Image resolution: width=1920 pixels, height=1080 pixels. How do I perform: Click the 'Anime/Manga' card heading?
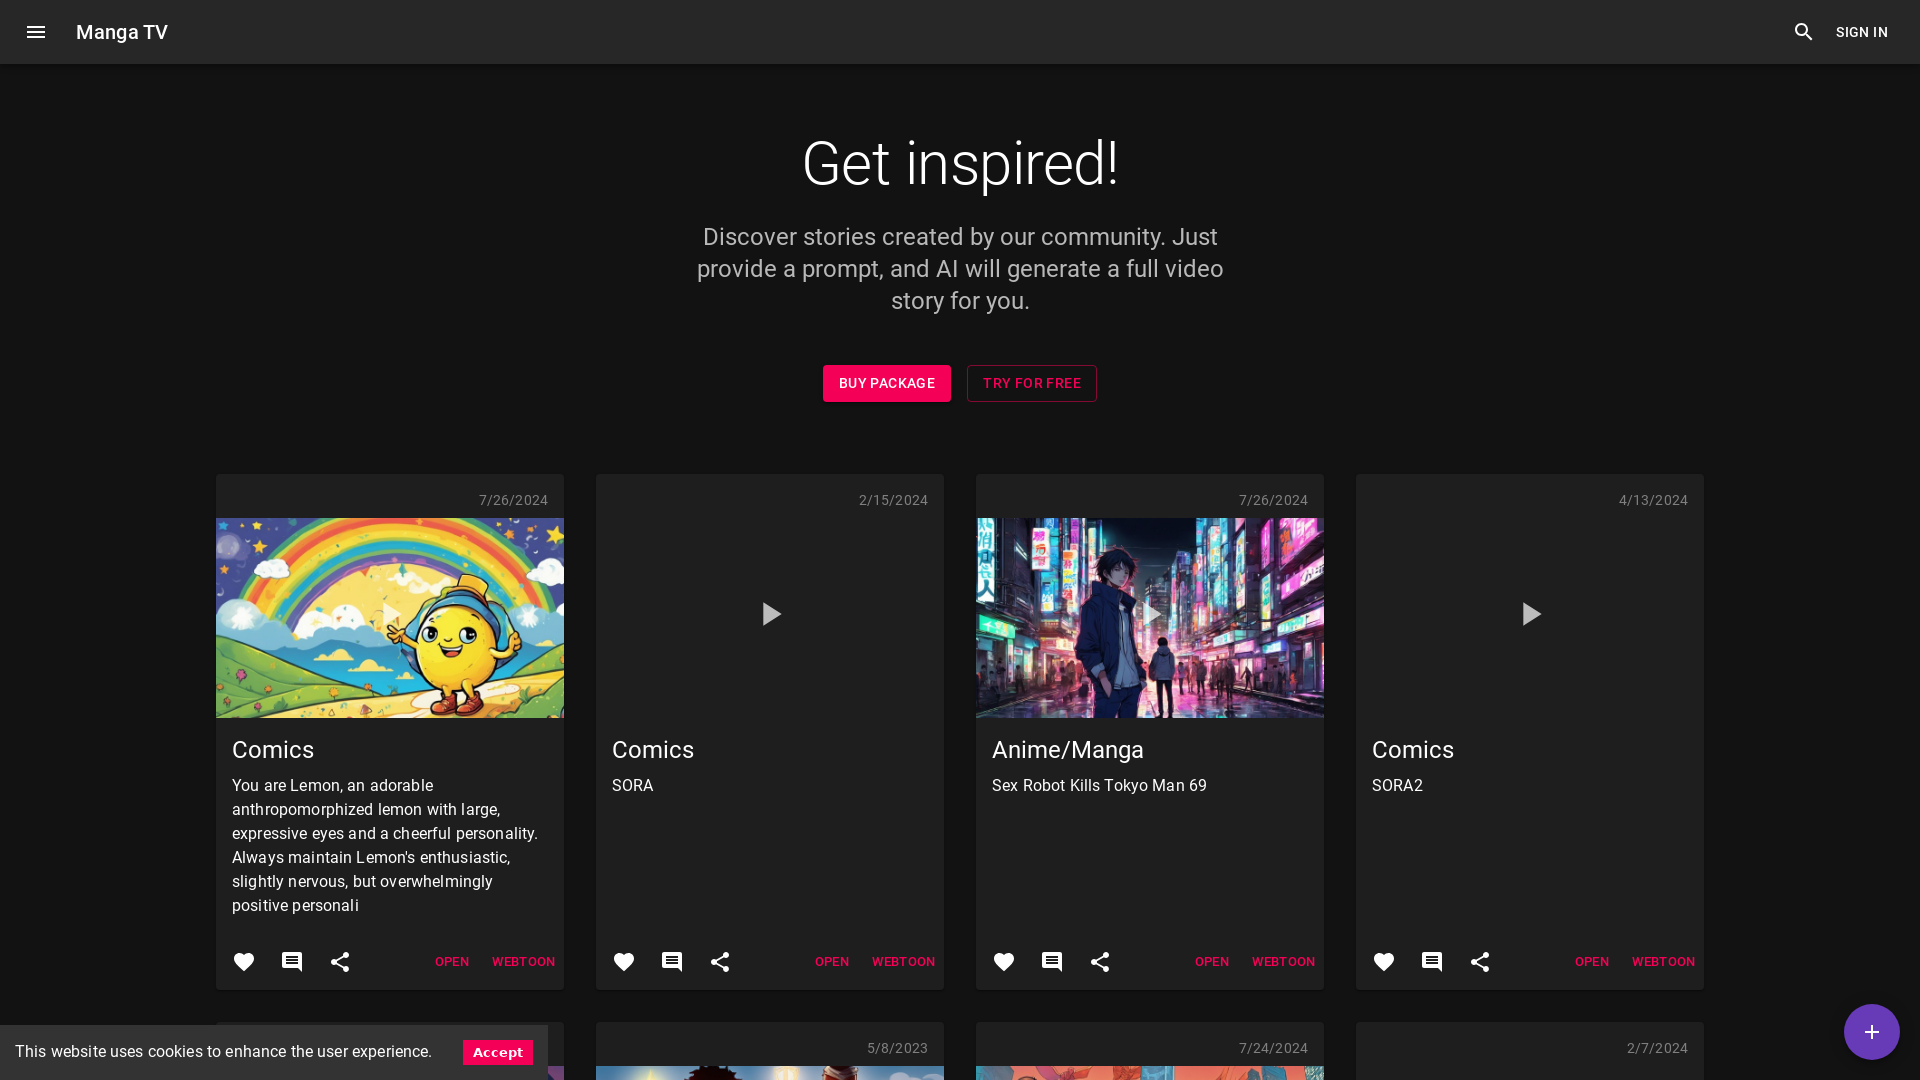(x=1068, y=750)
